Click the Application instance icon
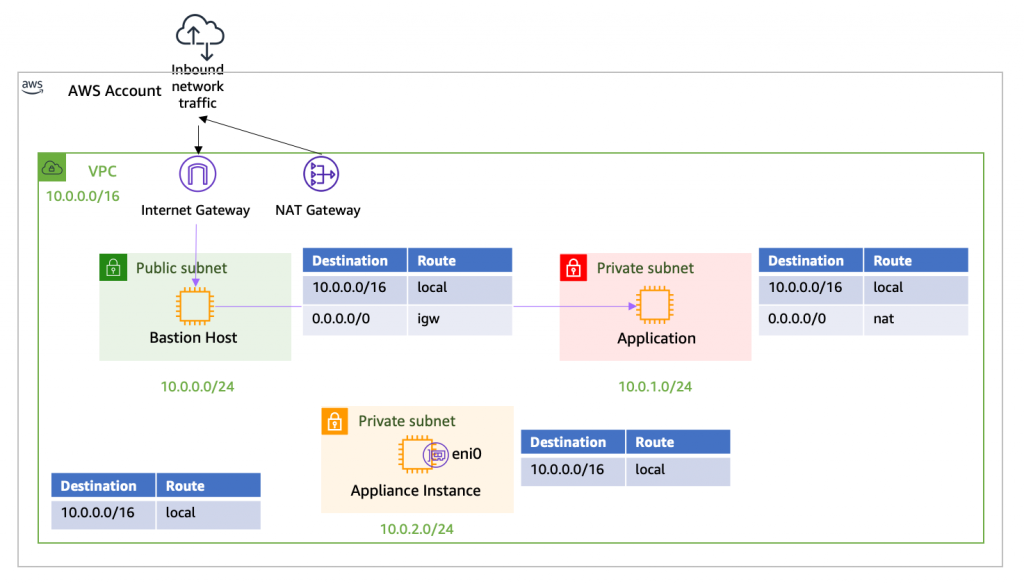The width and height of the screenshot is (1024, 584). [655, 305]
